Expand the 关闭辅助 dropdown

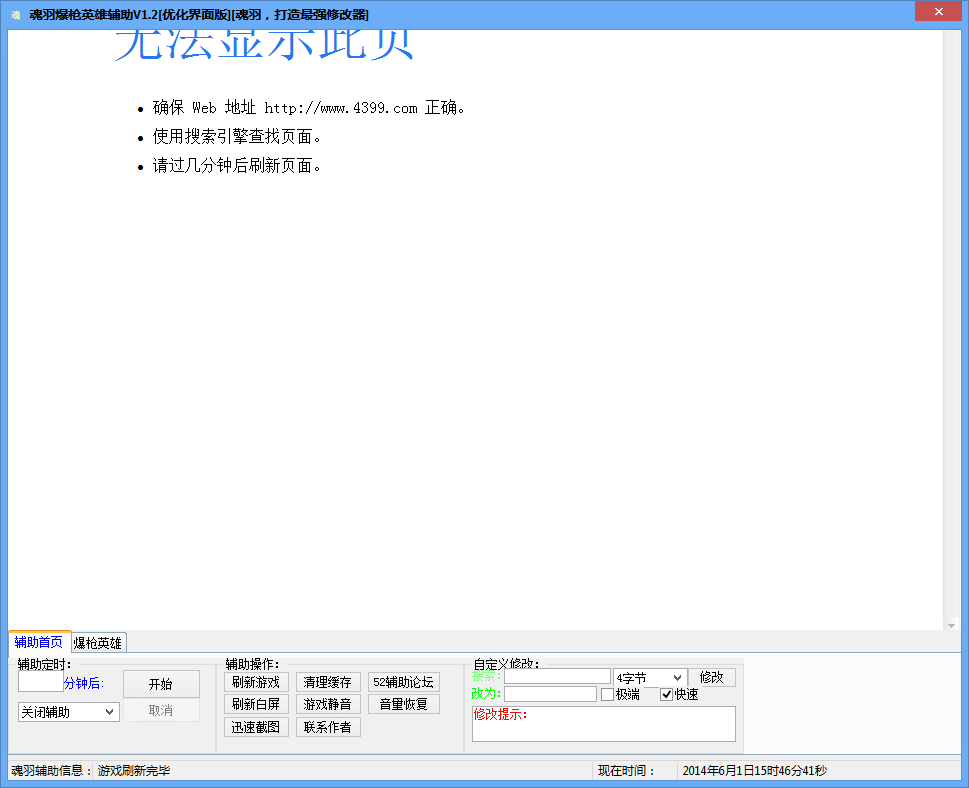point(69,712)
